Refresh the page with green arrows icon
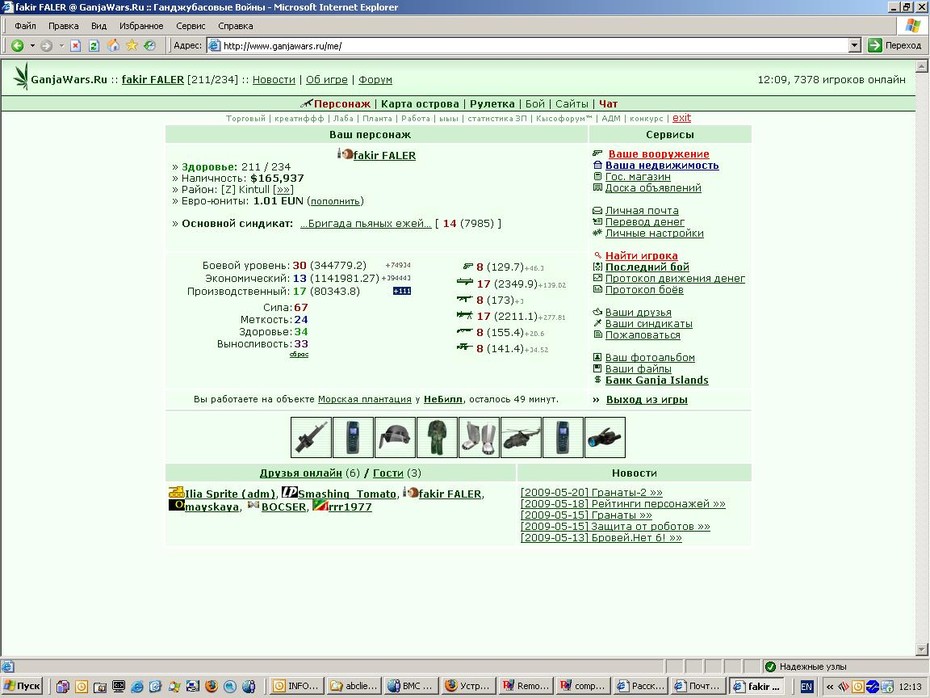 (x=94, y=46)
